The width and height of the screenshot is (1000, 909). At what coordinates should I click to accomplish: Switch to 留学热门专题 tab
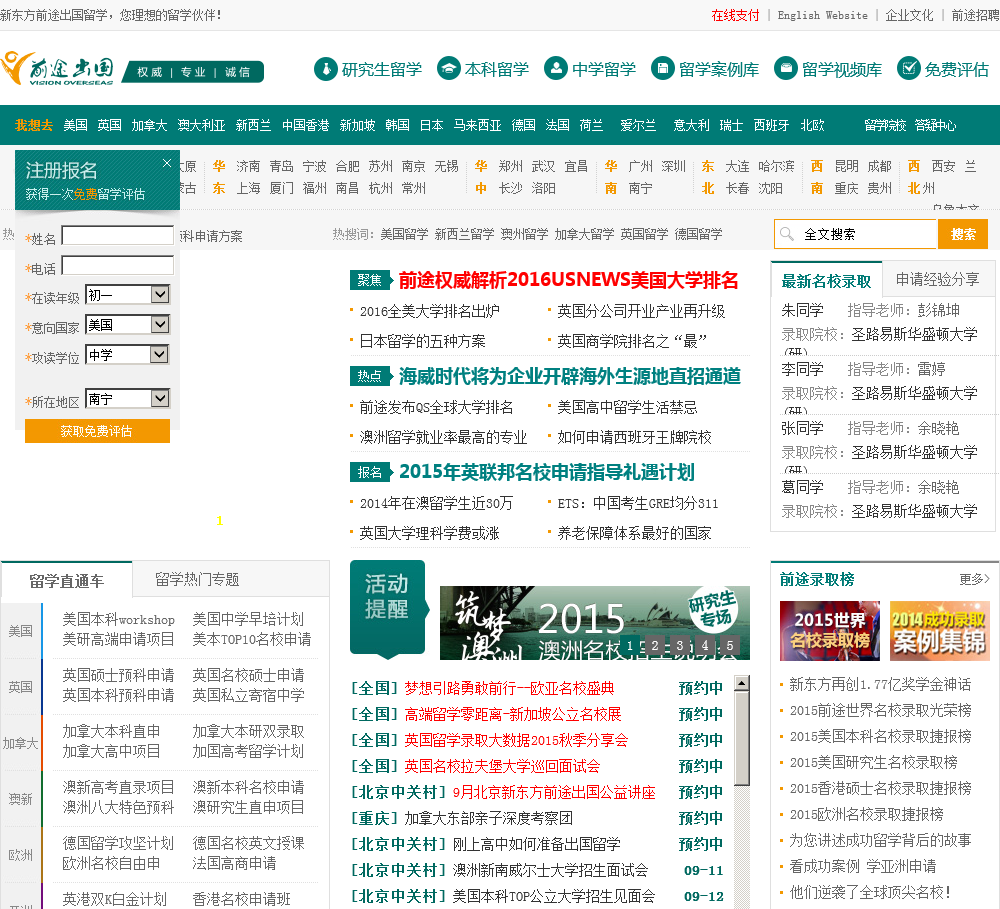(197, 580)
